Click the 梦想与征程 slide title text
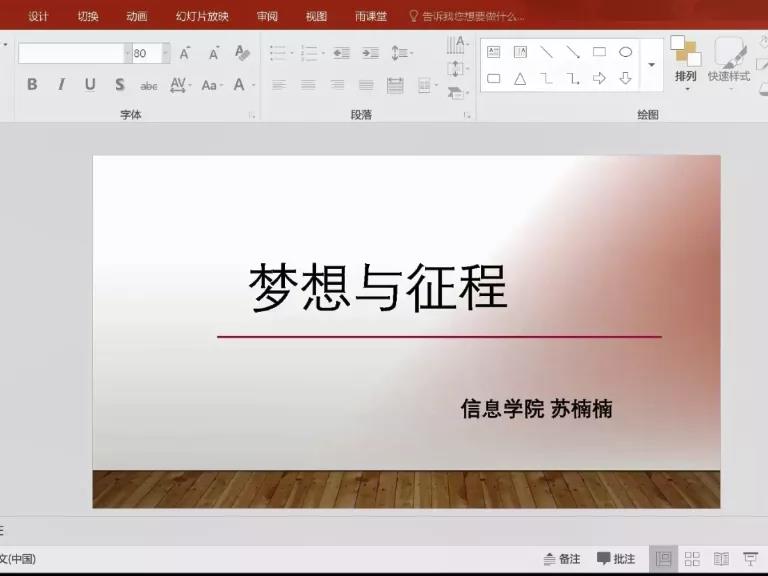This screenshot has width=768, height=576. click(x=378, y=288)
